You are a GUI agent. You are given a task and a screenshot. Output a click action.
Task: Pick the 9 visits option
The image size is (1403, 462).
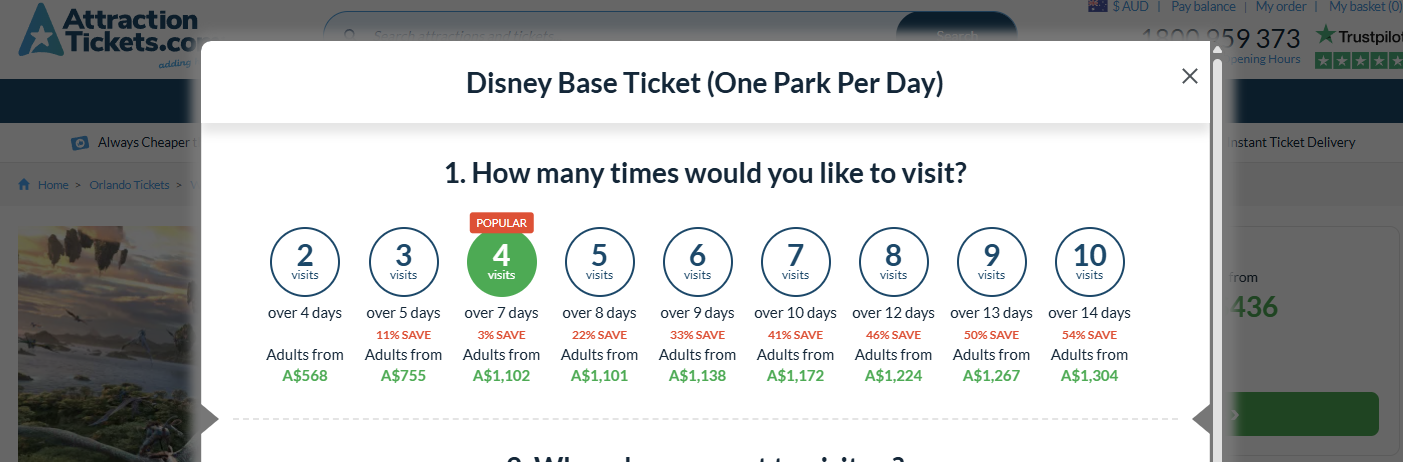point(991,262)
